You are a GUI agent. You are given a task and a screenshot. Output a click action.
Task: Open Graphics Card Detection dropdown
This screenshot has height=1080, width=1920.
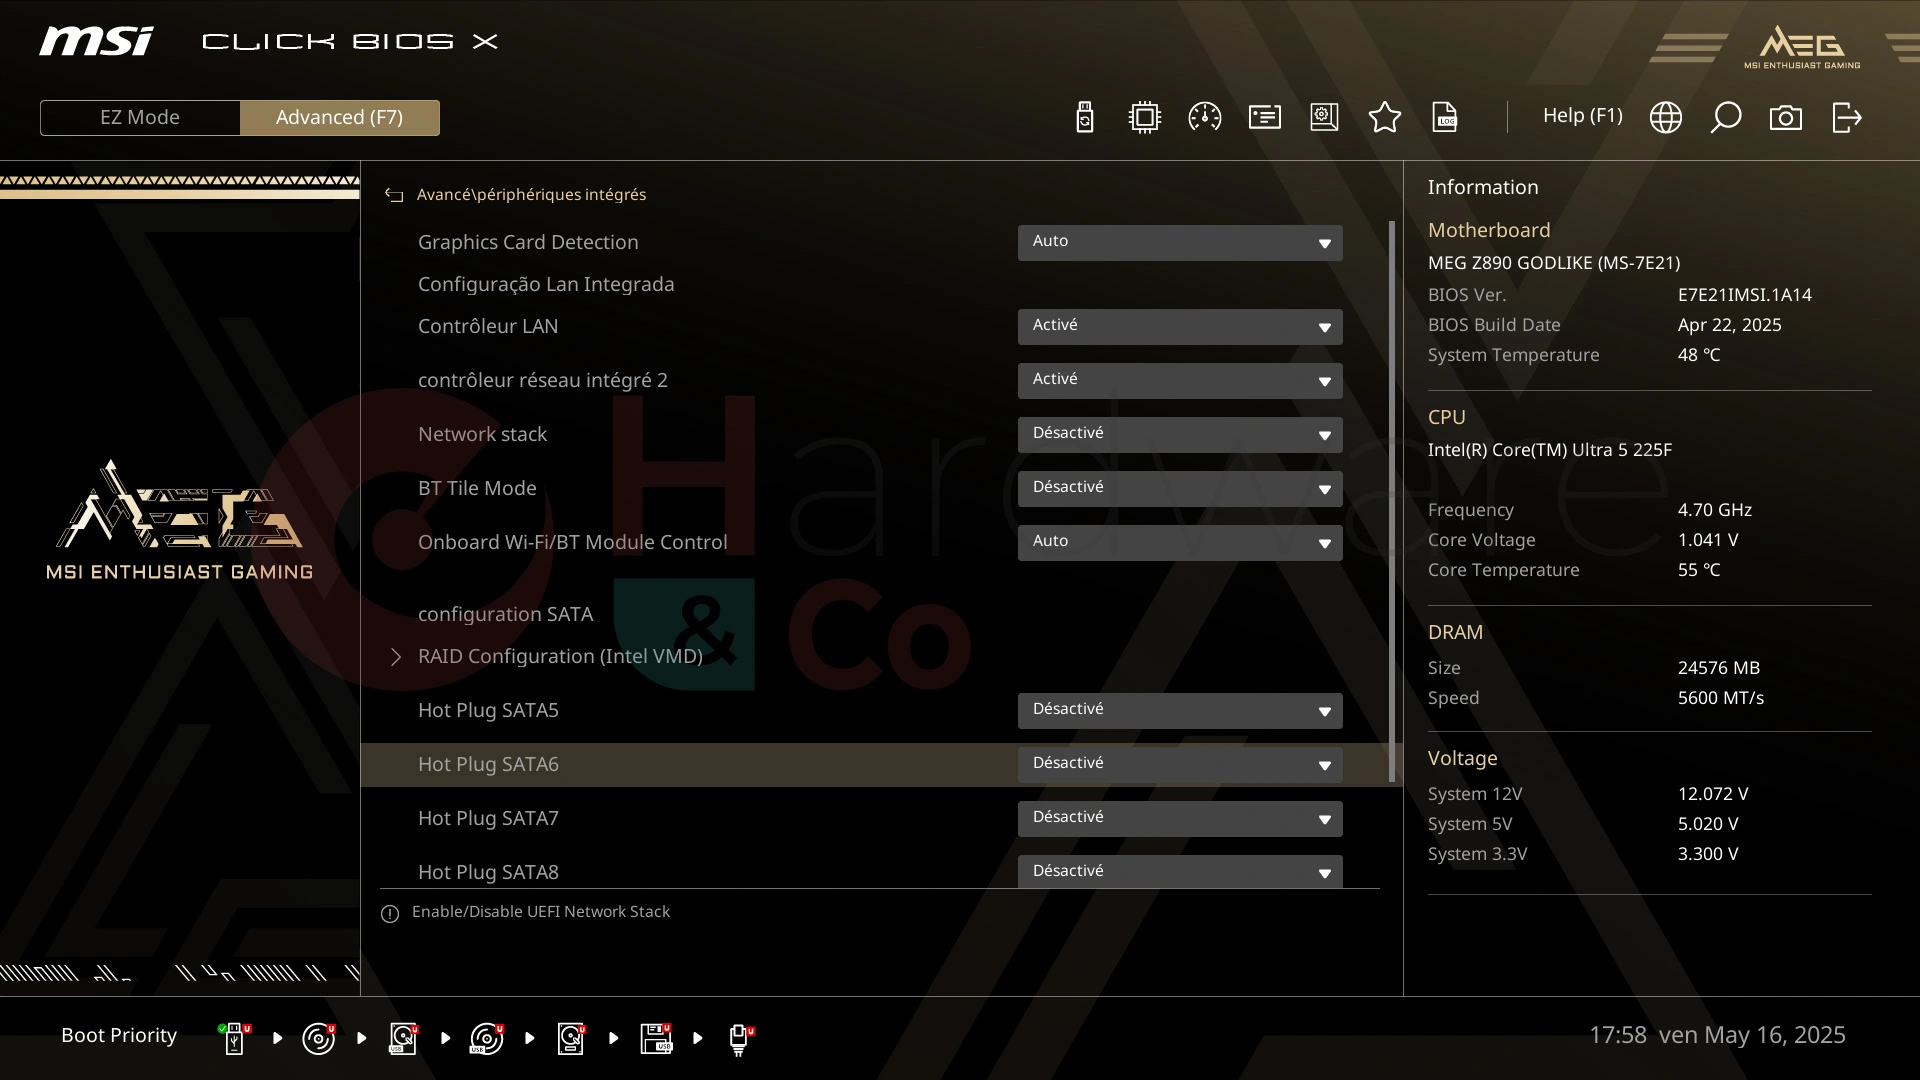(x=1180, y=242)
